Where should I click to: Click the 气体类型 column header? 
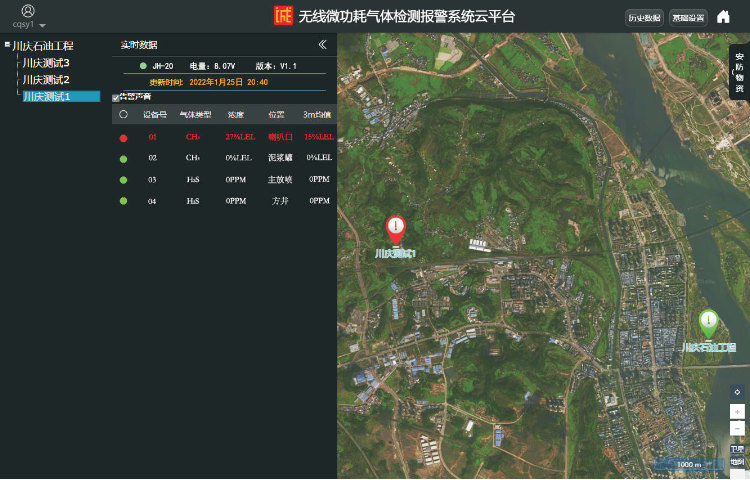coord(195,115)
